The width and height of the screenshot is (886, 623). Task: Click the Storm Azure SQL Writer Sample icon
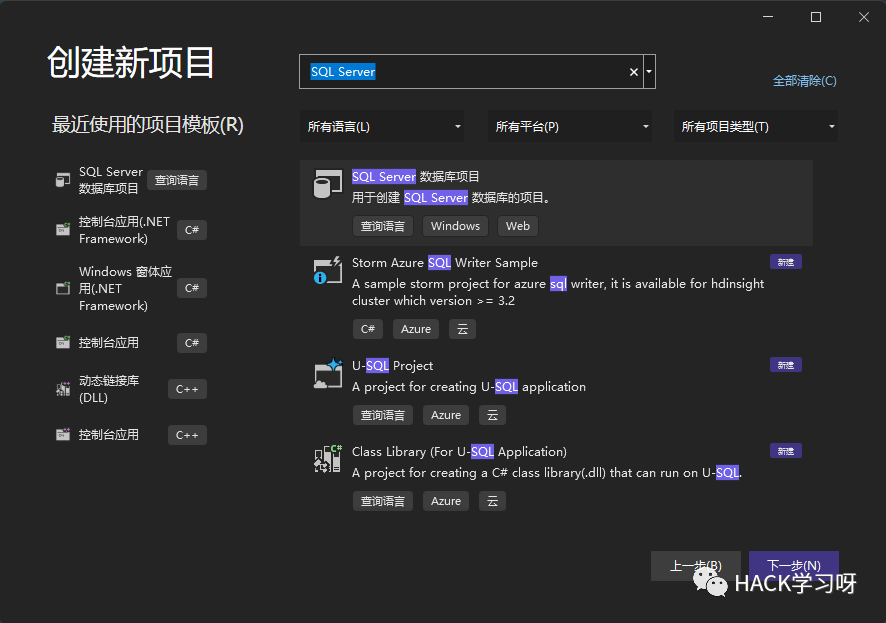click(x=328, y=270)
